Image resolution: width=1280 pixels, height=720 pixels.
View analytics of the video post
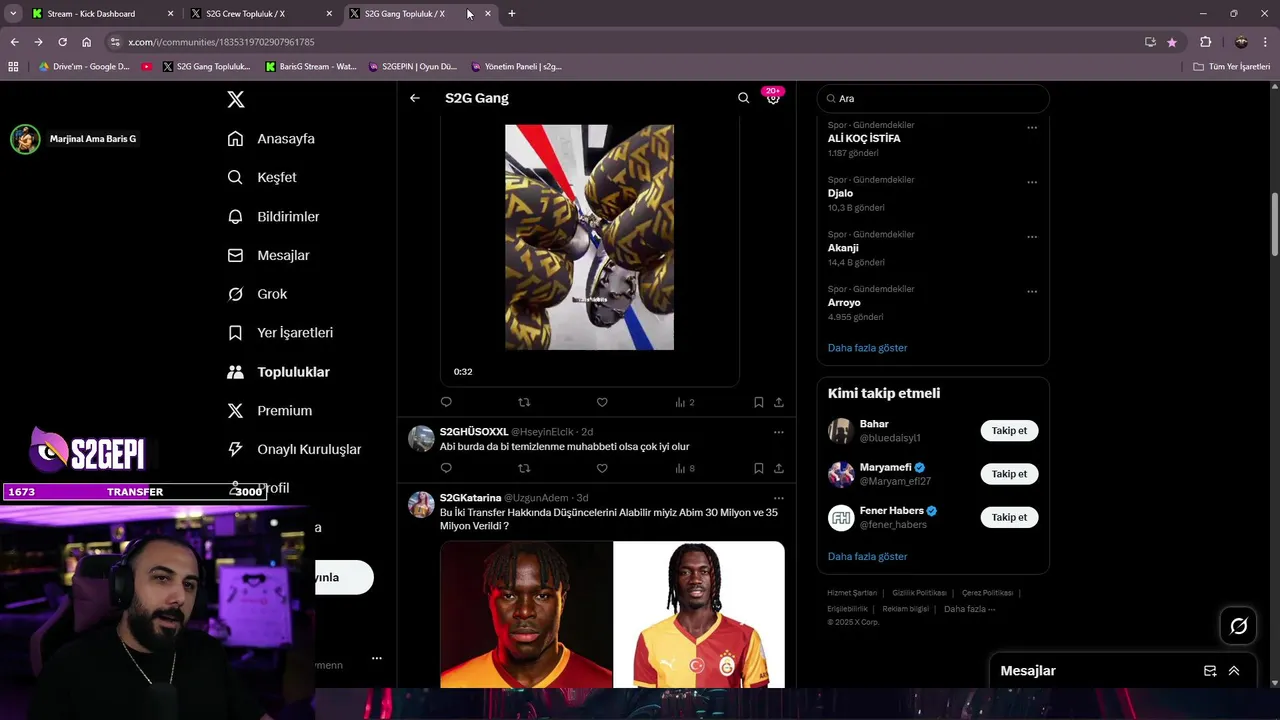tap(684, 402)
